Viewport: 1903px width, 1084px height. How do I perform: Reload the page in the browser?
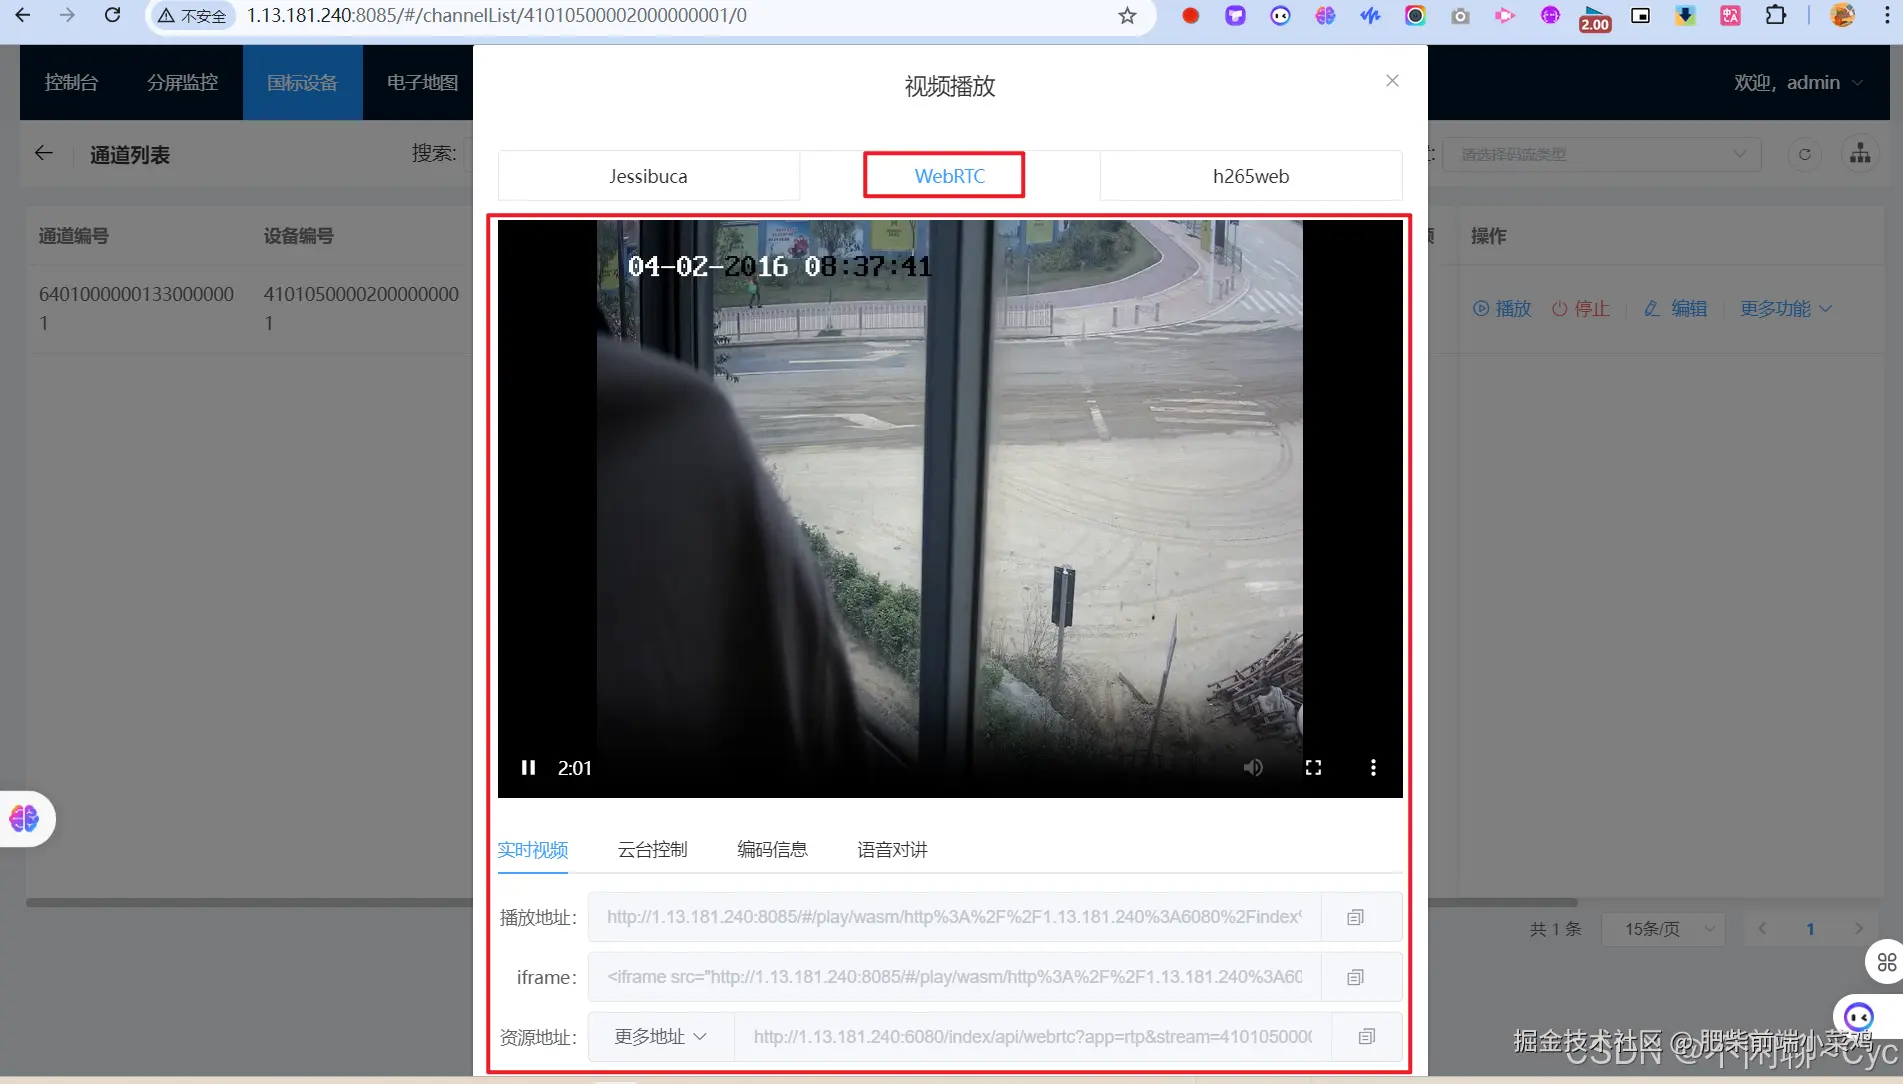pyautogui.click(x=112, y=15)
